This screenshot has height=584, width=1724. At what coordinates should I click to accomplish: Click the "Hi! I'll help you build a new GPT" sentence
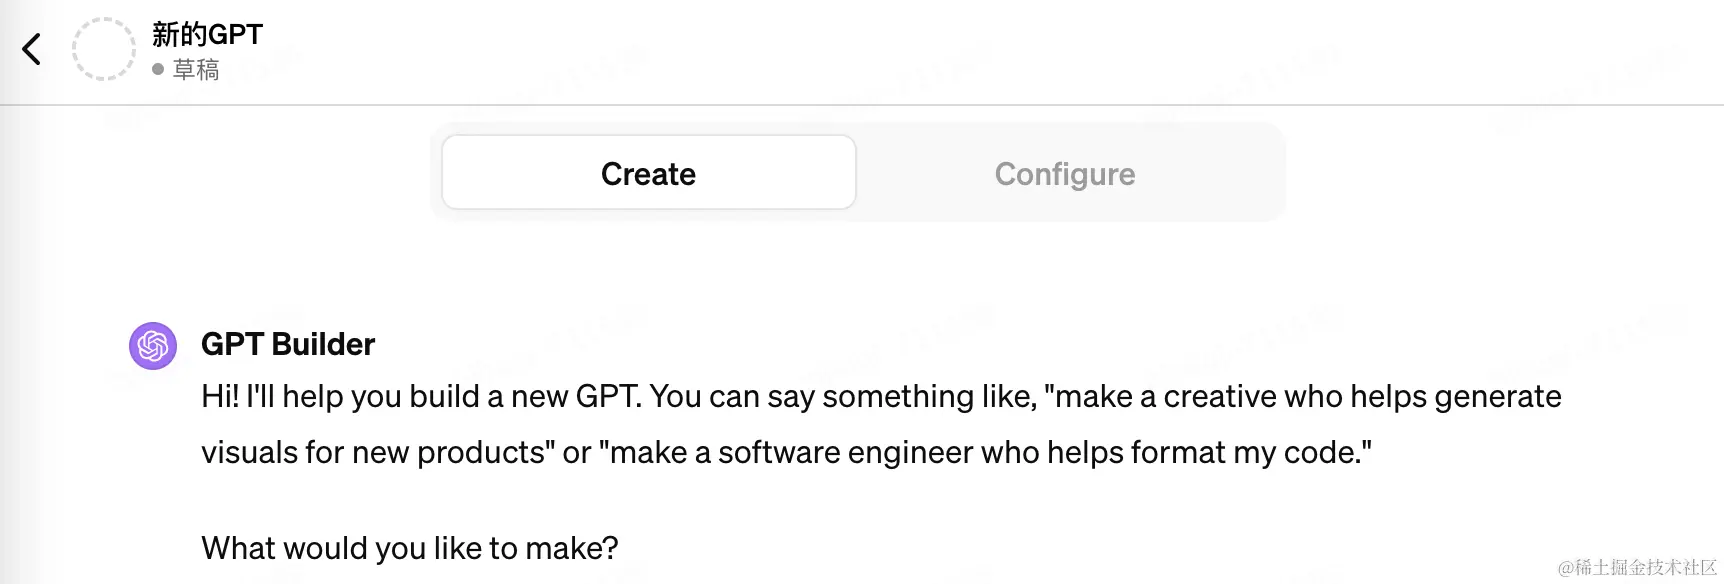click(x=421, y=396)
